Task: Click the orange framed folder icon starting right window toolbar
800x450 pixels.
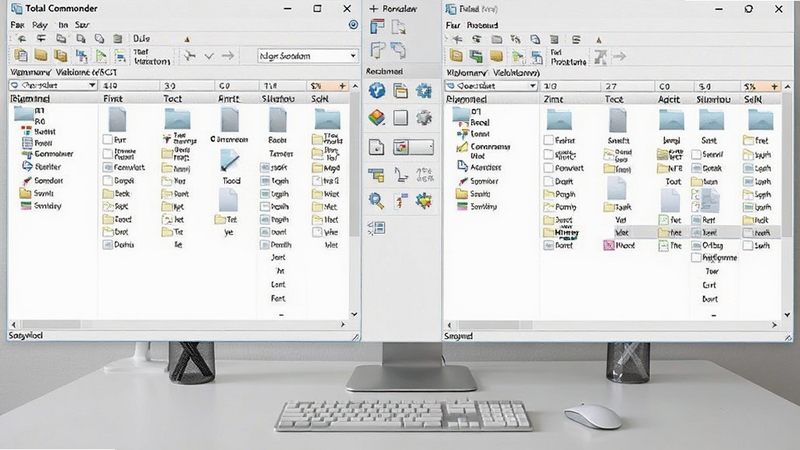Action: 456,56
